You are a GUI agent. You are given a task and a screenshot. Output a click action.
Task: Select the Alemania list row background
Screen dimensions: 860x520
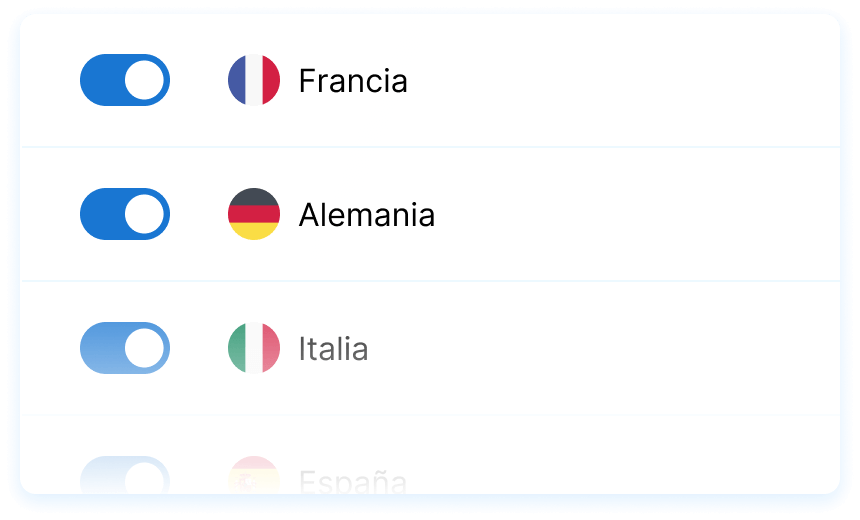tap(620, 214)
